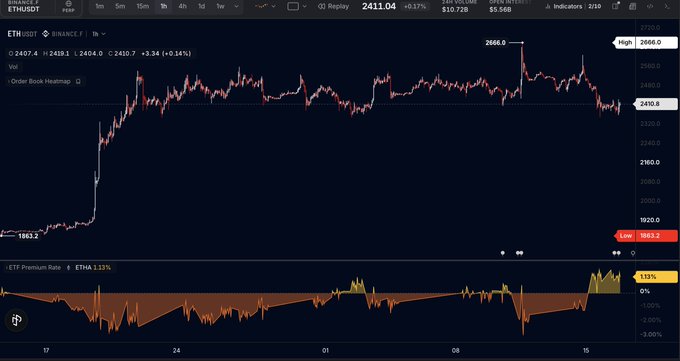Open the ETHUSDT symbol selector

pyautogui.click(x=24, y=7)
